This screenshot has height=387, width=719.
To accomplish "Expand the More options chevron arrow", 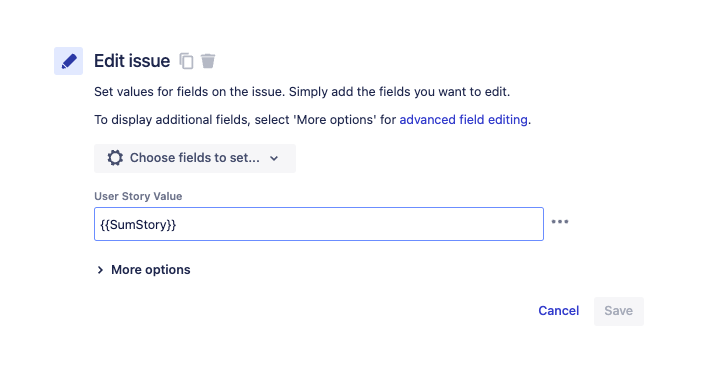I will tap(100, 270).
